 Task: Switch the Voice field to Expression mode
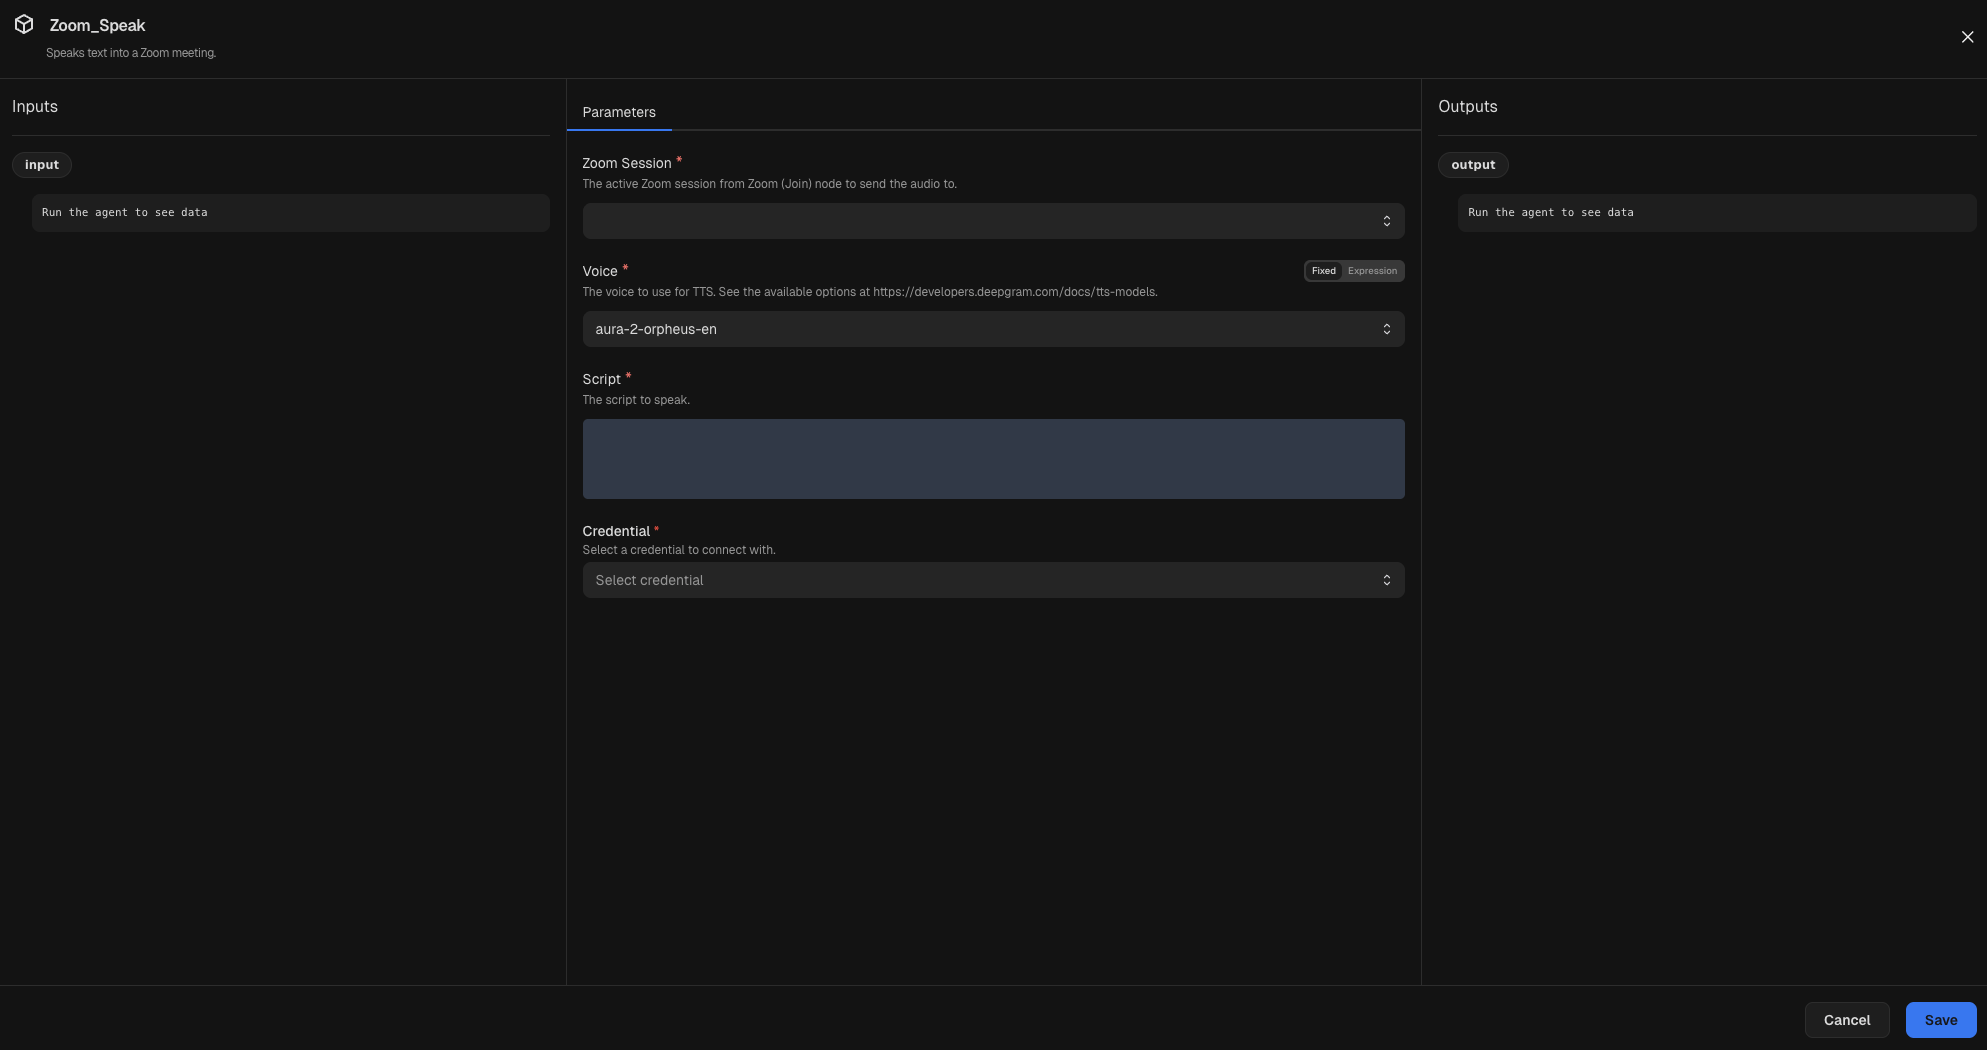(1371, 270)
